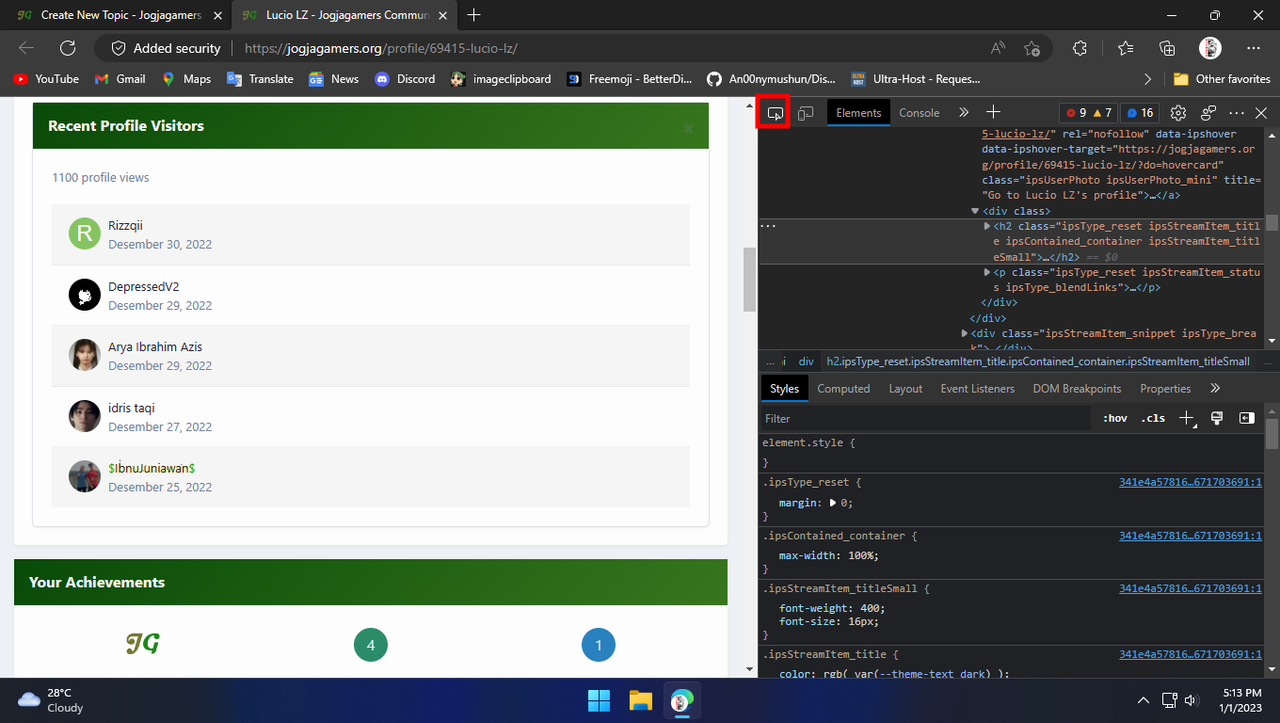Open Rizzqii's profile link
This screenshot has height=723, width=1280.
125,226
